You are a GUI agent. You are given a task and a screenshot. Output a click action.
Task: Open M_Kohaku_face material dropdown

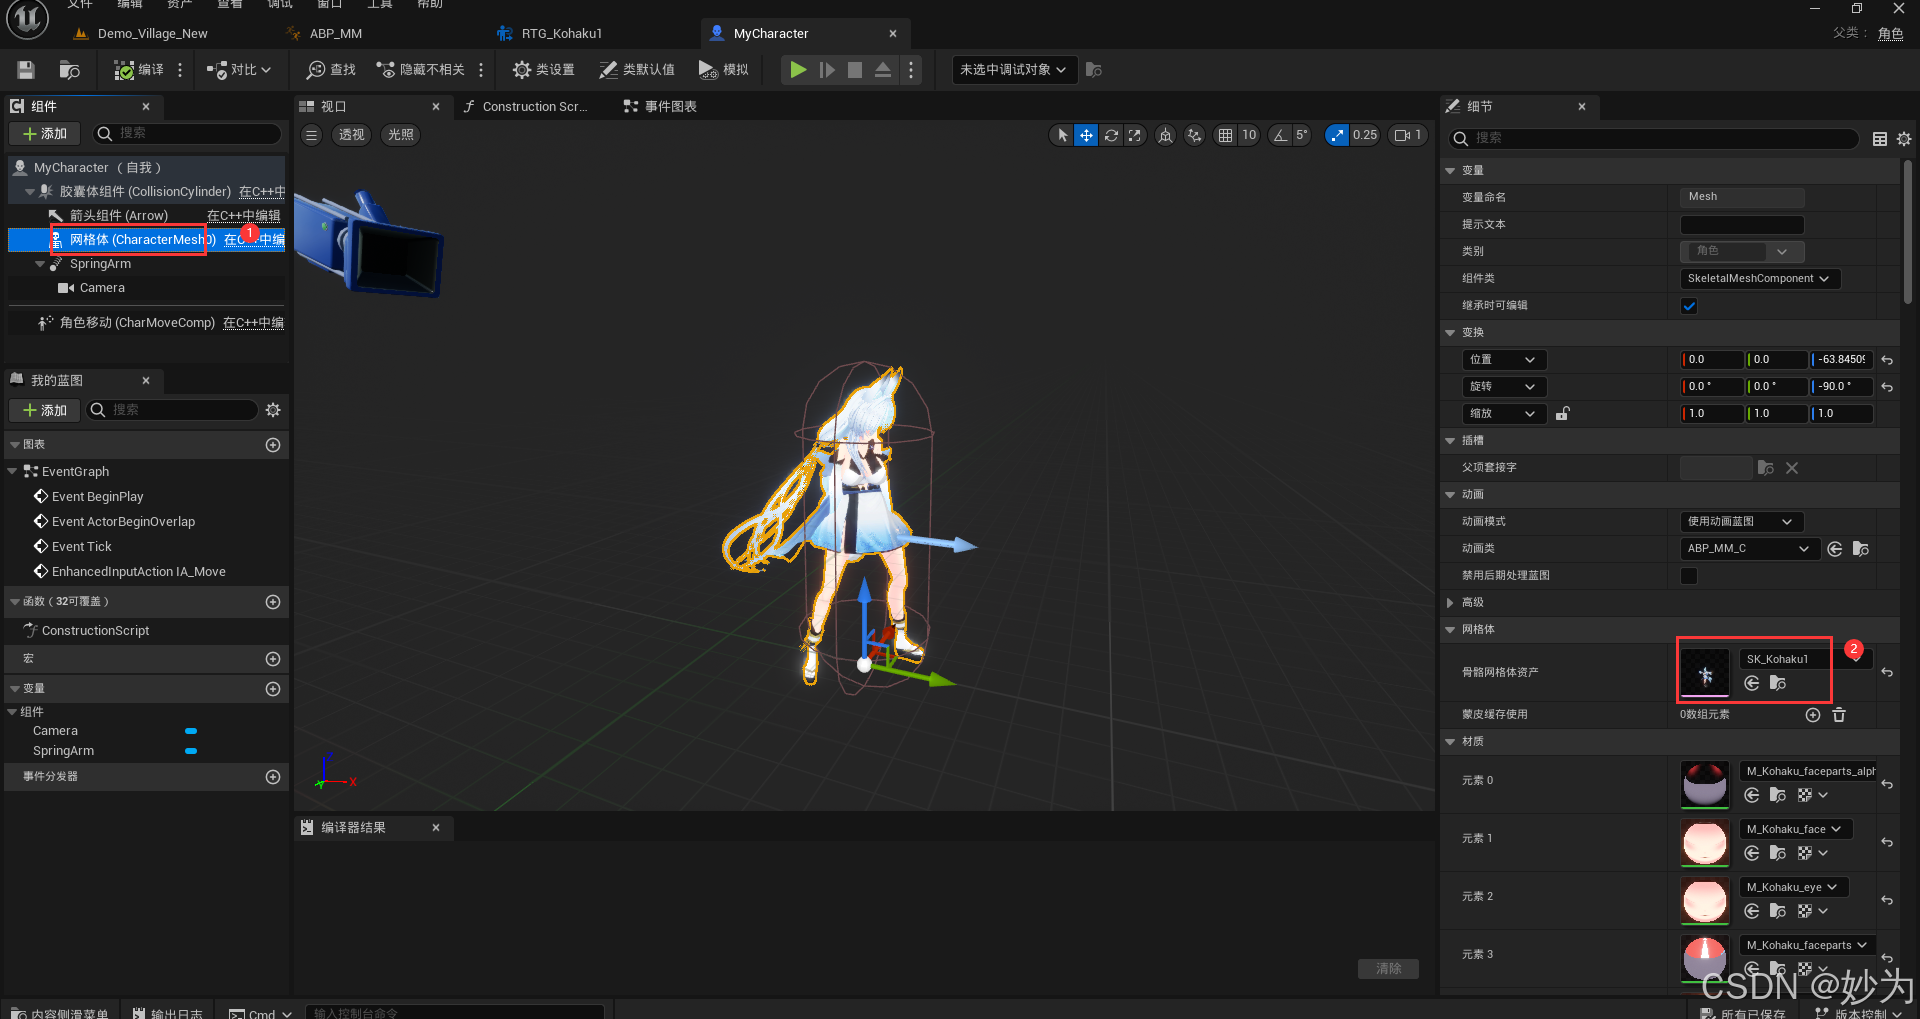click(1796, 829)
